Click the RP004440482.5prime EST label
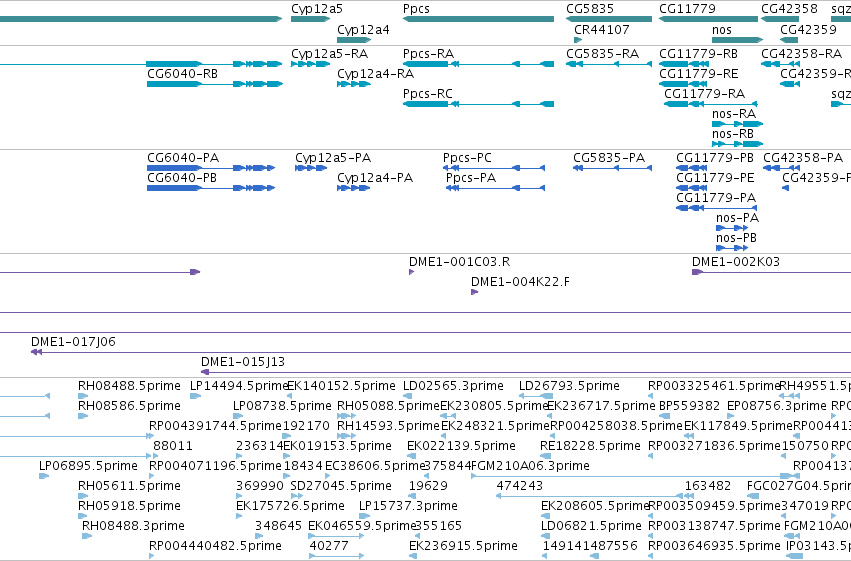The image size is (851, 561). click(x=215, y=546)
